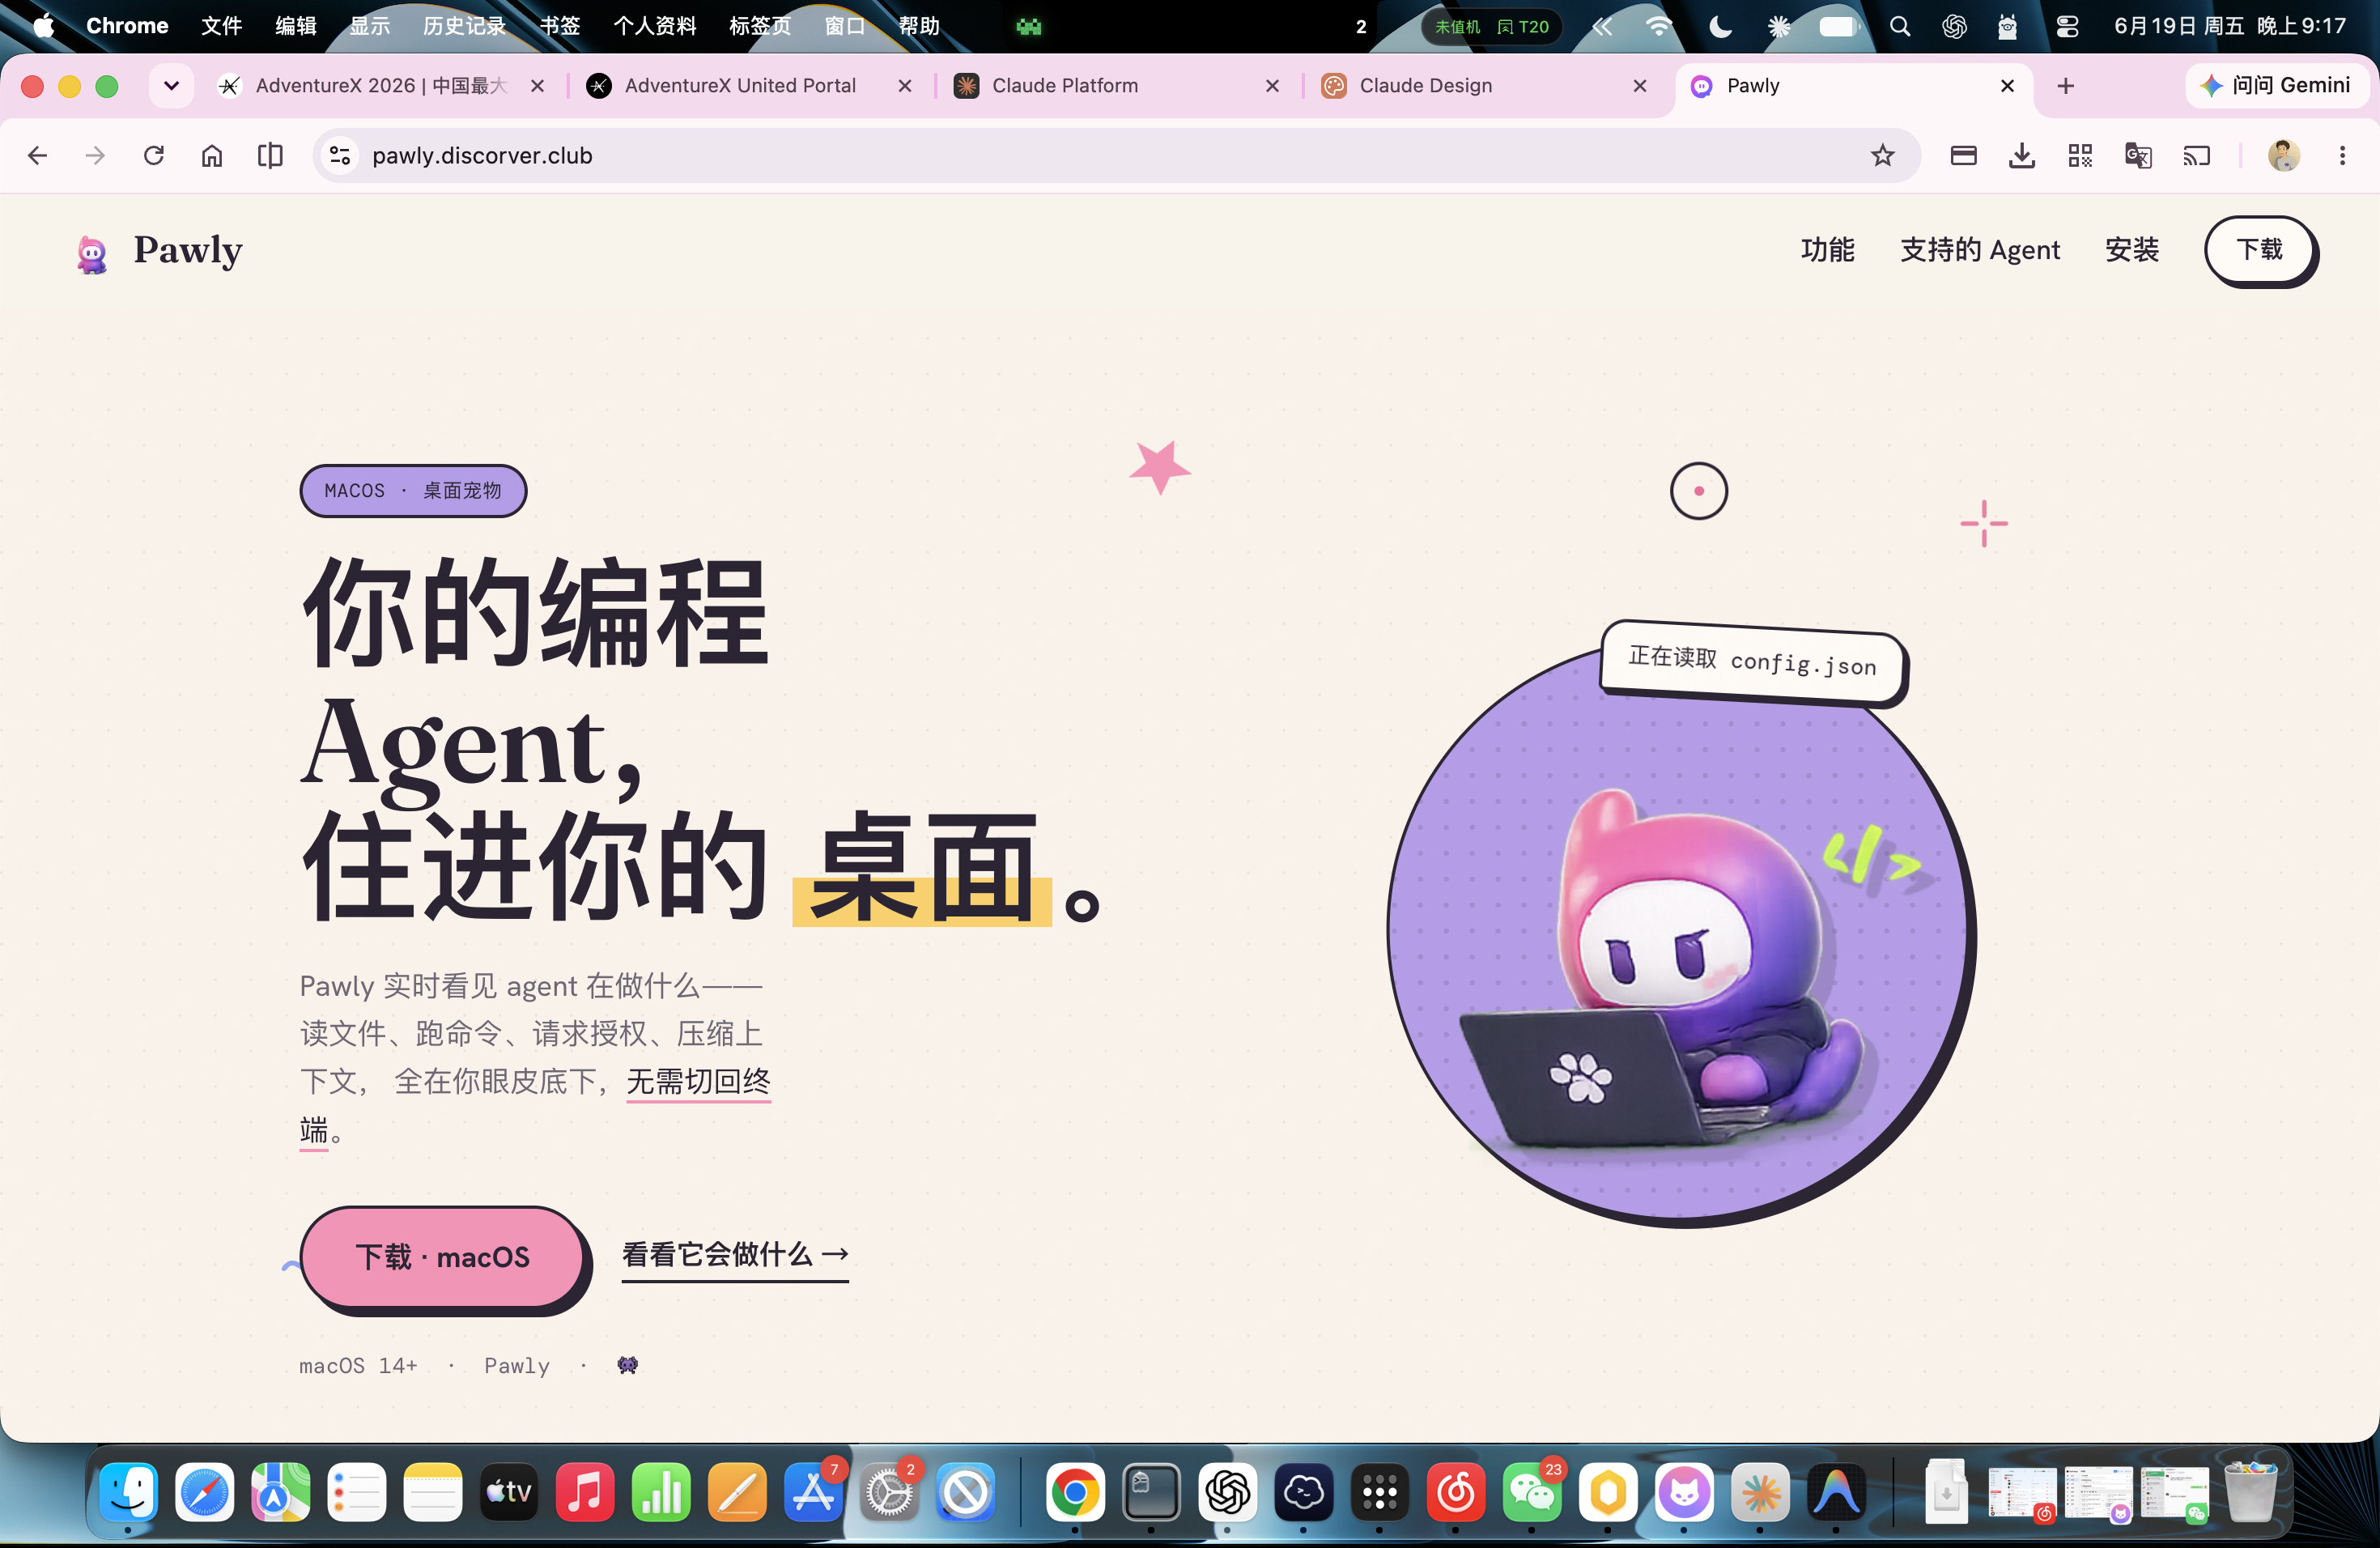Open the orange starburst Claude app in Dock

tap(1760, 1493)
